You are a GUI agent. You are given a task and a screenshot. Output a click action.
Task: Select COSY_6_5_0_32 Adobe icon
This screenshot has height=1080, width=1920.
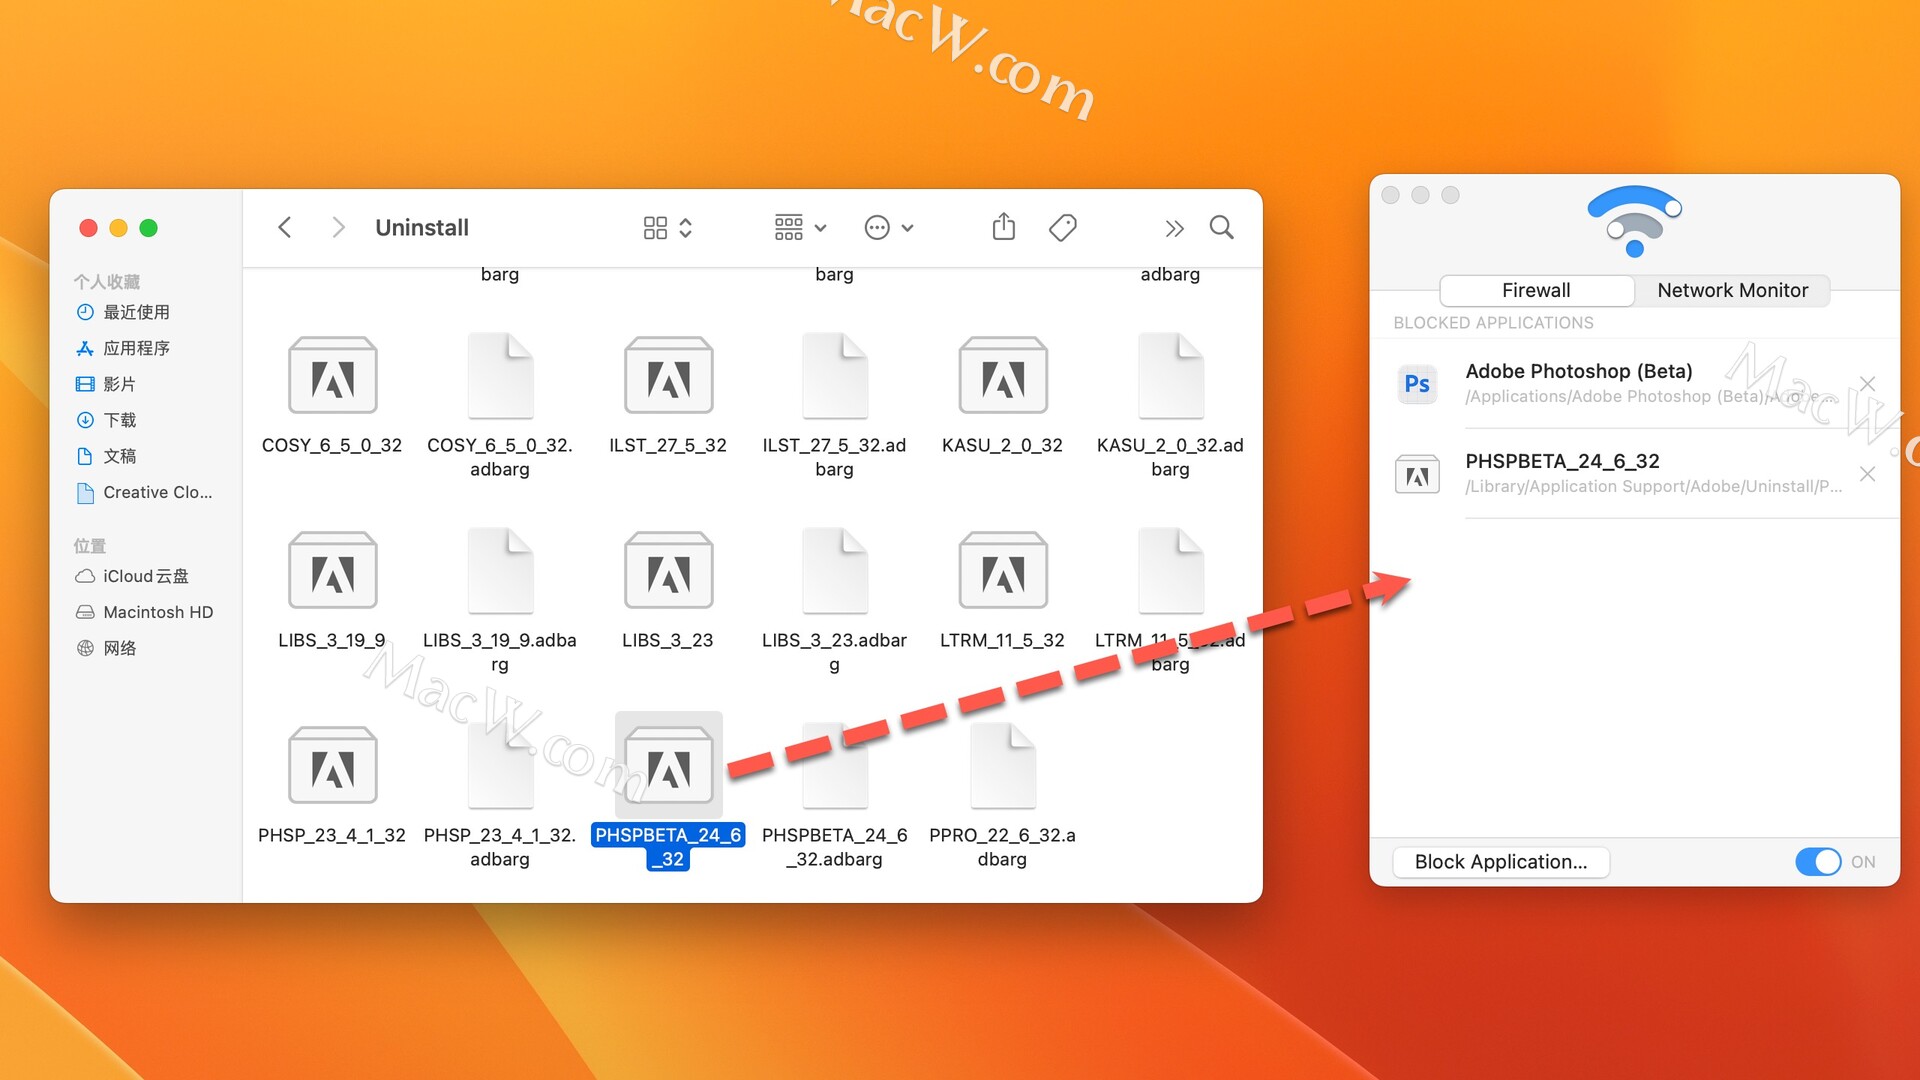(x=334, y=380)
